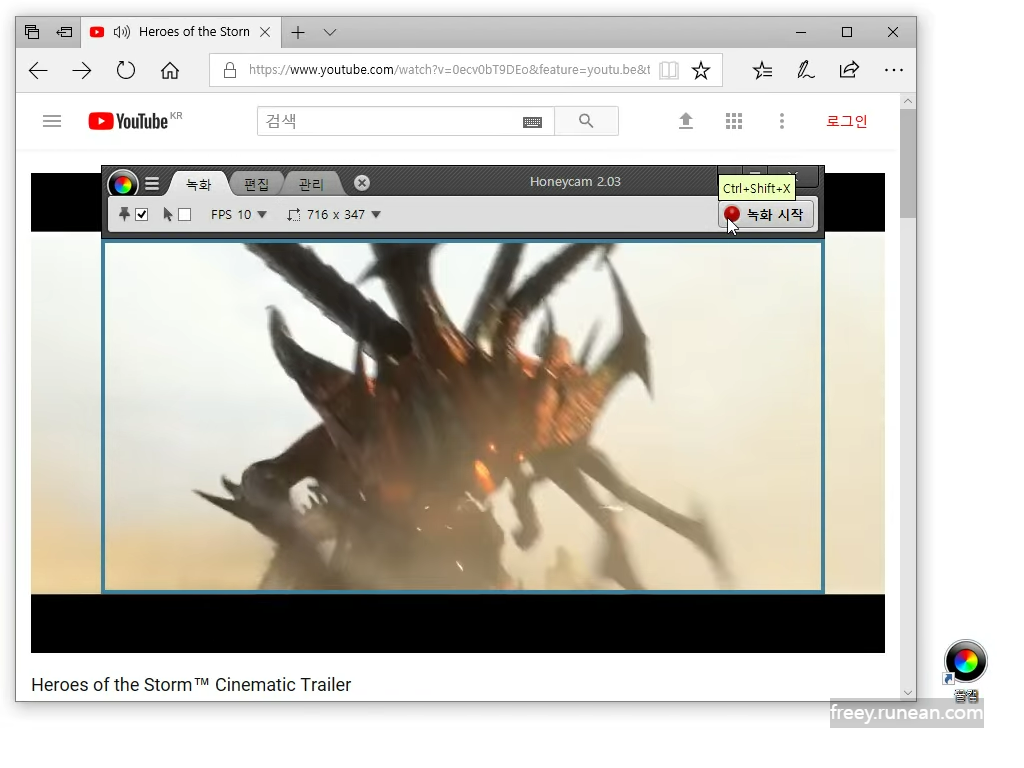
Task: Mute the tab via speaker icon
Action: click(x=121, y=32)
